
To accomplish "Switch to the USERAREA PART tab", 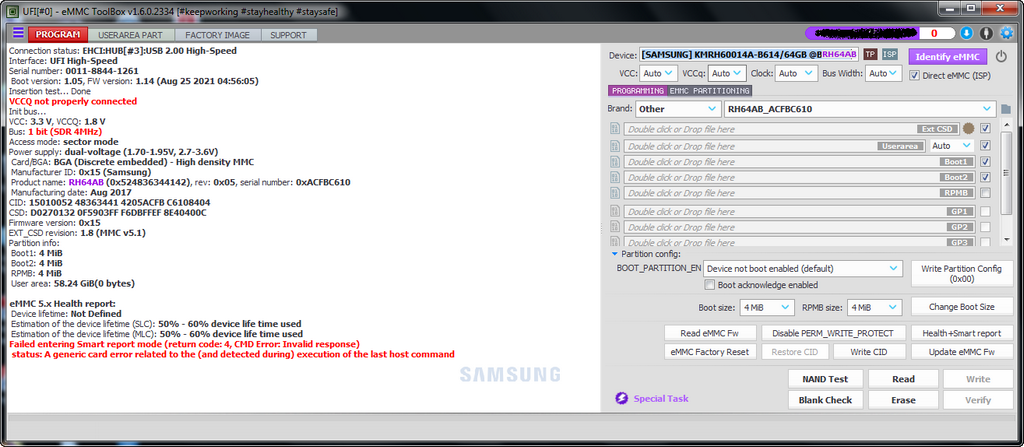I will [131, 35].
